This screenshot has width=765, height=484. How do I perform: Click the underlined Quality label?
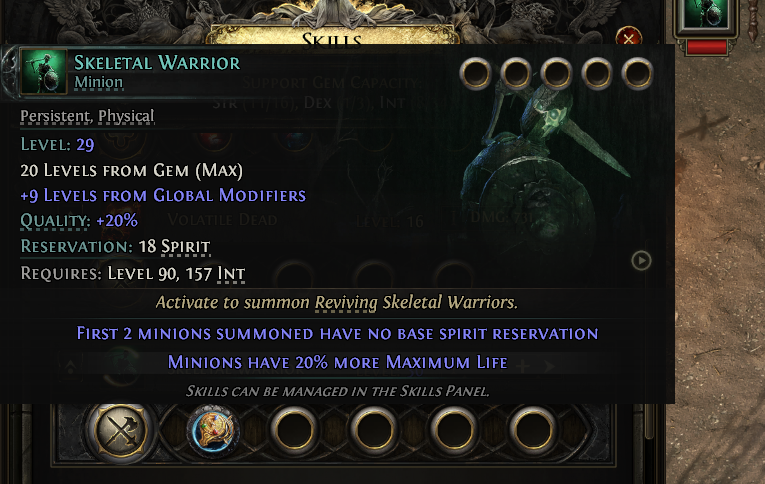(x=55, y=221)
